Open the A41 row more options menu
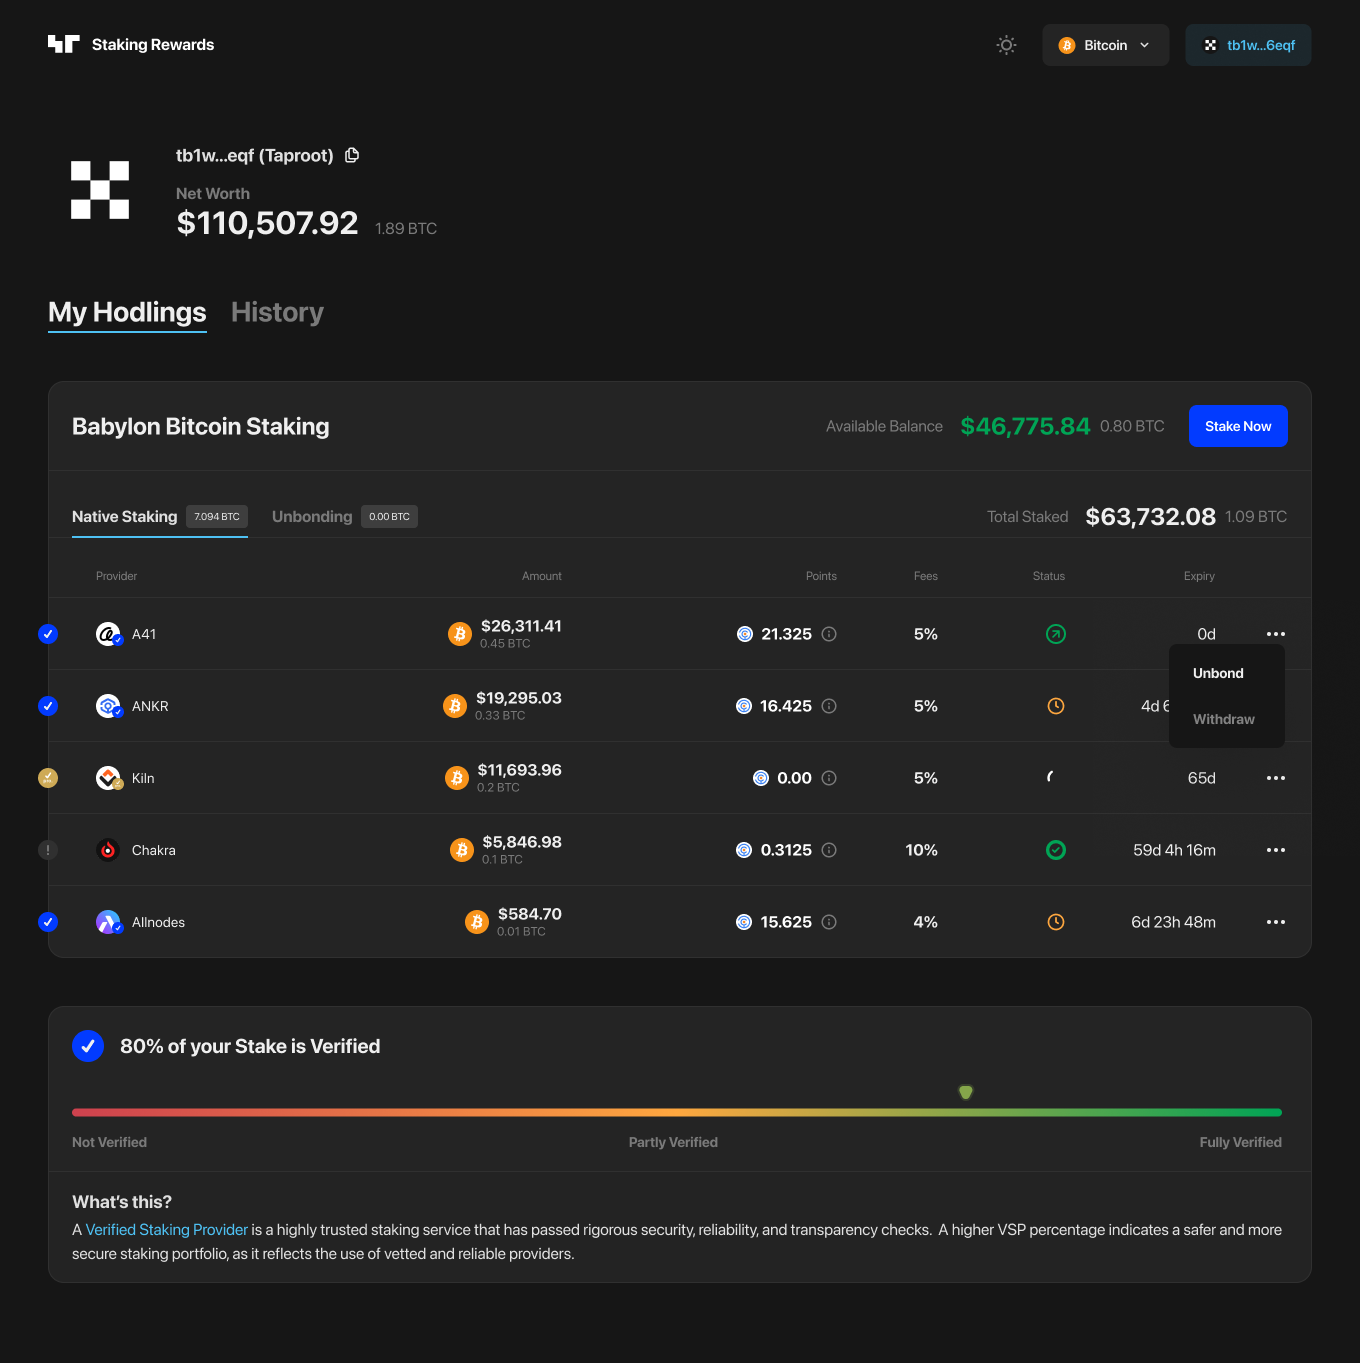The width and height of the screenshot is (1361, 1363). pyautogui.click(x=1276, y=634)
